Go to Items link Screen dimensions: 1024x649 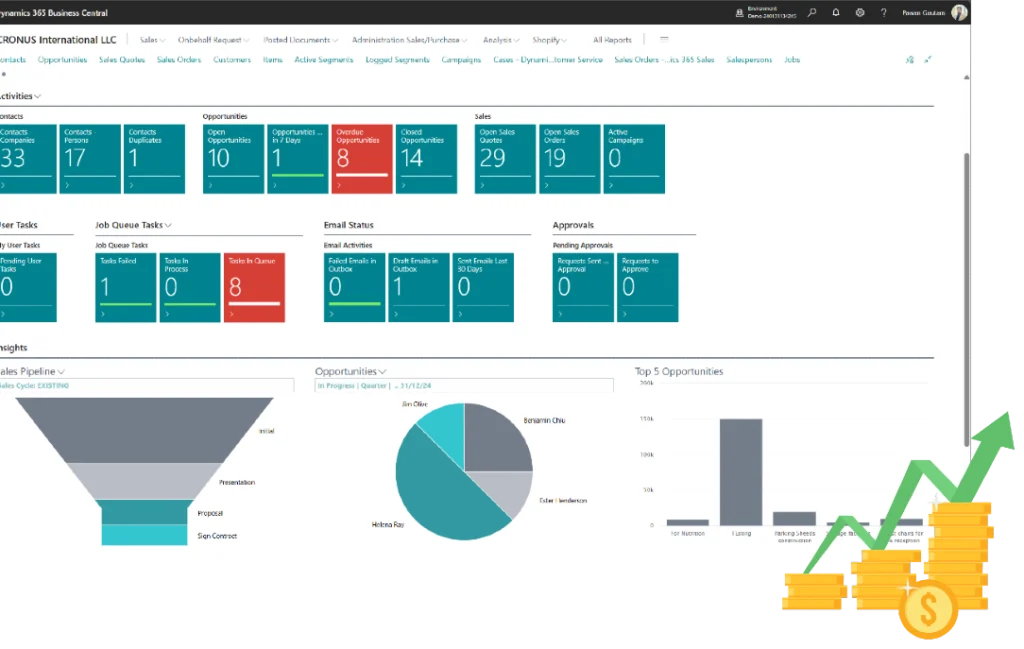click(x=272, y=59)
